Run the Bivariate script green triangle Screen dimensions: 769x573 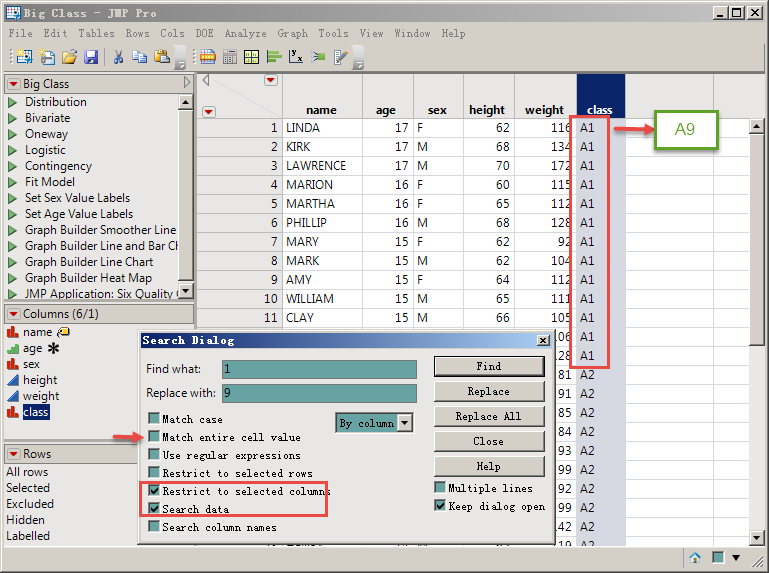pyautogui.click(x=13, y=118)
